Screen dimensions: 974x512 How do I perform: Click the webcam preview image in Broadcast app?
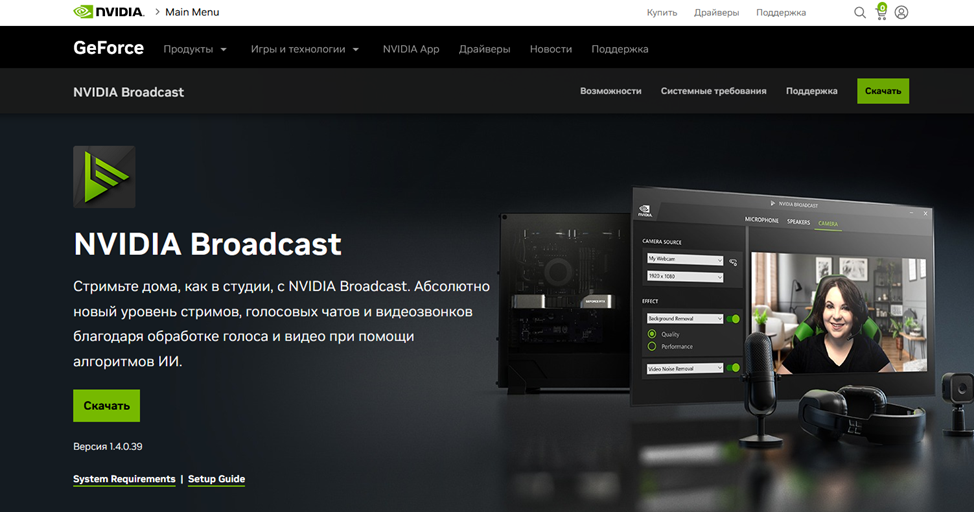839,313
